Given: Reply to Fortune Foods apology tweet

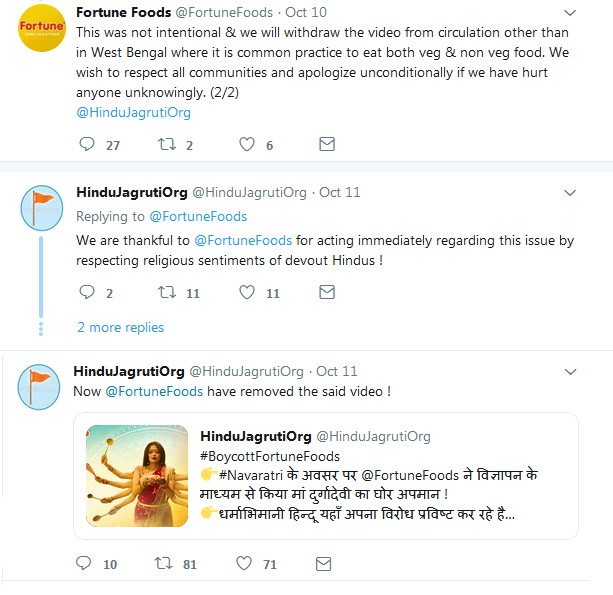Looking at the screenshot, I should coord(87,145).
